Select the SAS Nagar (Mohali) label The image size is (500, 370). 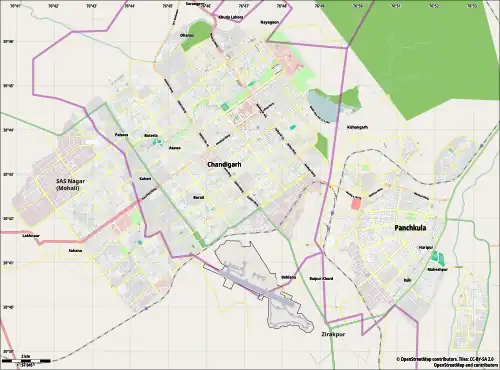tap(70, 185)
